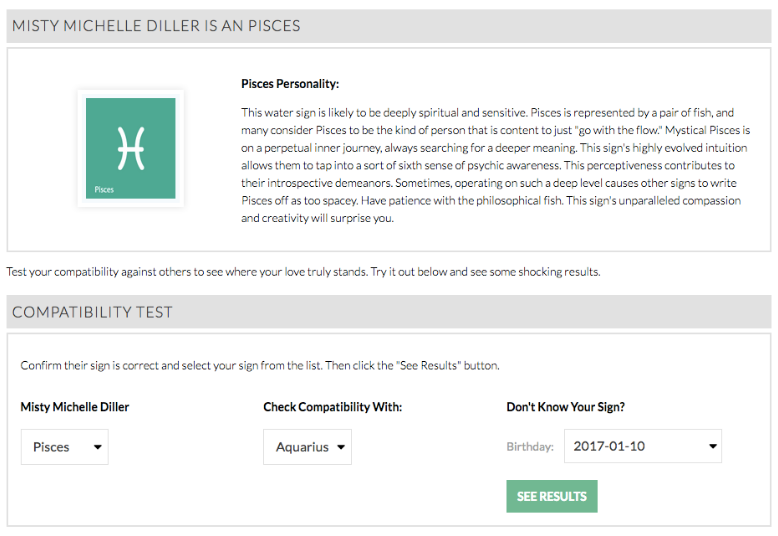
Task: Open the Aquarius compatibility sign dropdown
Action: pos(308,447)
